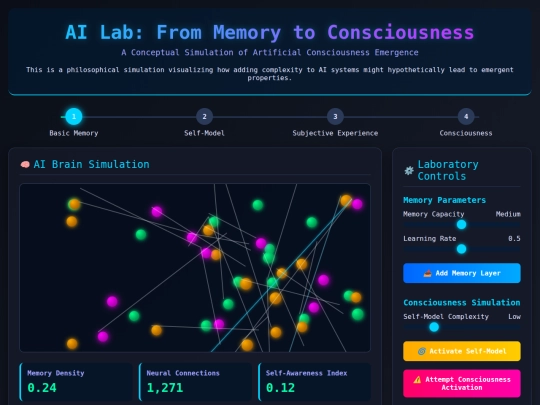This screenshot has width=540, height=405.
Task: Click the target icon in Activate Self-Model button
Action: 422,351
